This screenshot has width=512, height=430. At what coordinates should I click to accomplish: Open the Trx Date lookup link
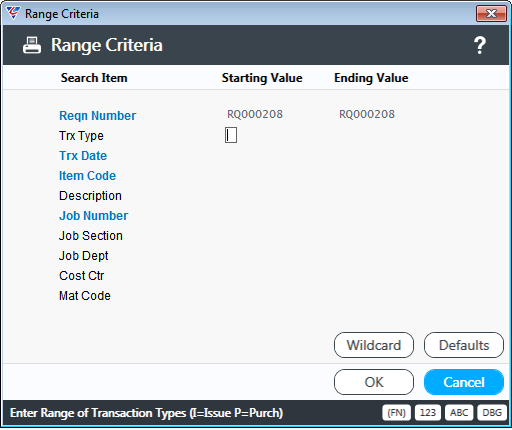[83, 156]
